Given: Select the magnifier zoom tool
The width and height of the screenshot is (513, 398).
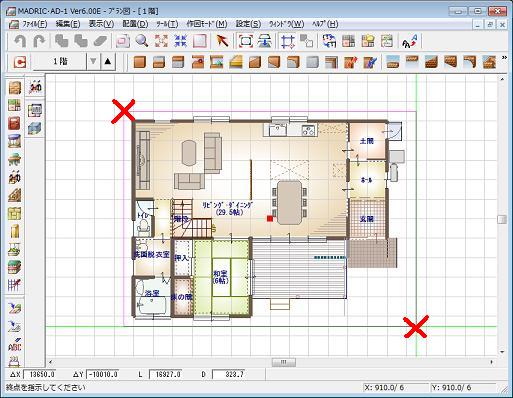Looking at the screenshot, I should (142, 41).
